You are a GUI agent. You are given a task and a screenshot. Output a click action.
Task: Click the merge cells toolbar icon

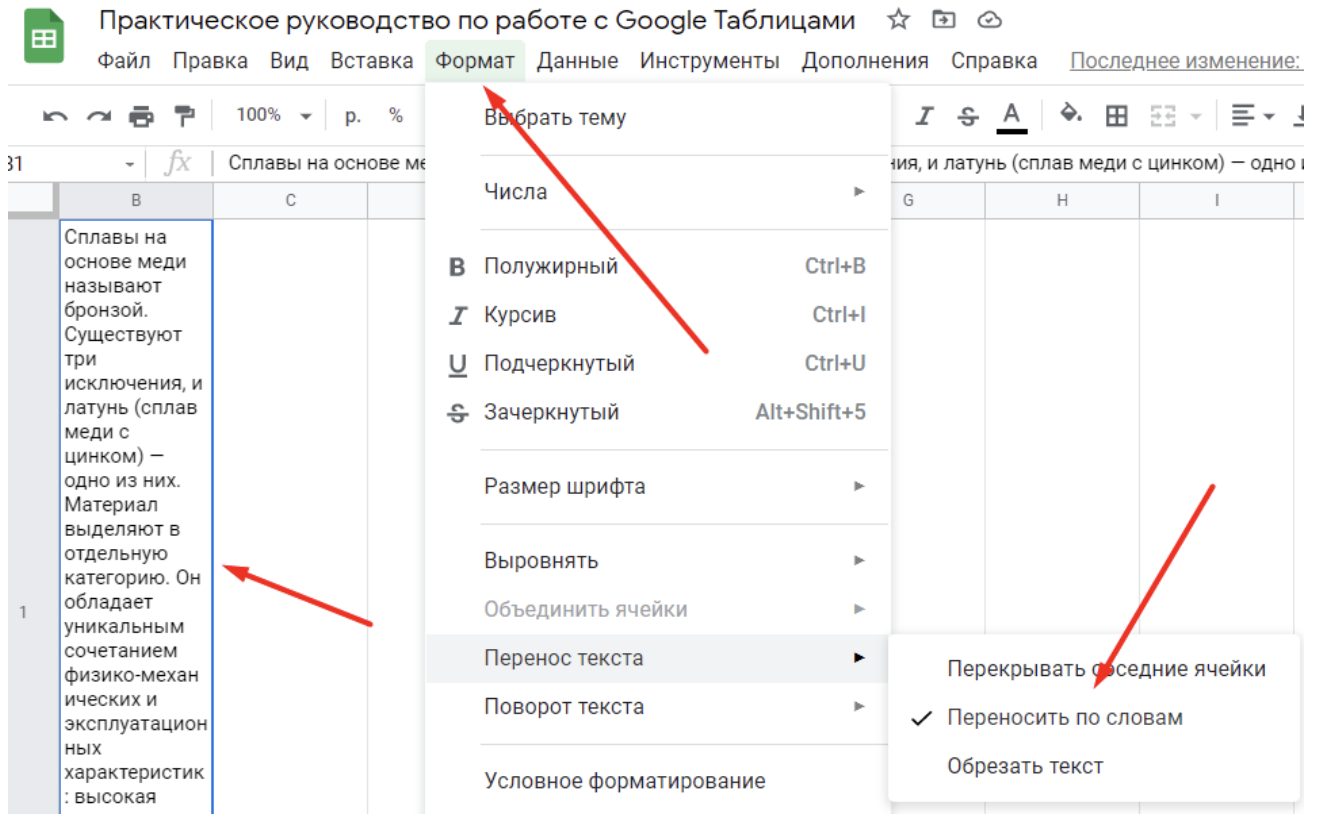click(1162, 116)
